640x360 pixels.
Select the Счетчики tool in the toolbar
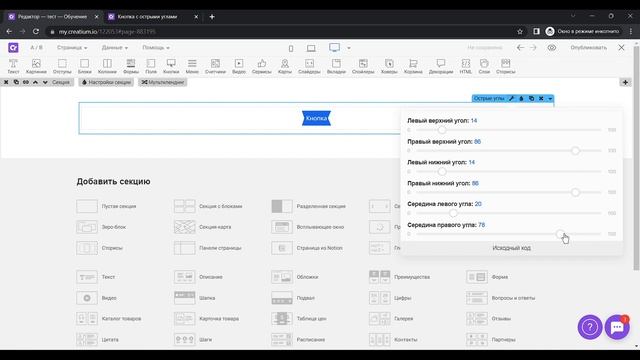click(215, 66)
